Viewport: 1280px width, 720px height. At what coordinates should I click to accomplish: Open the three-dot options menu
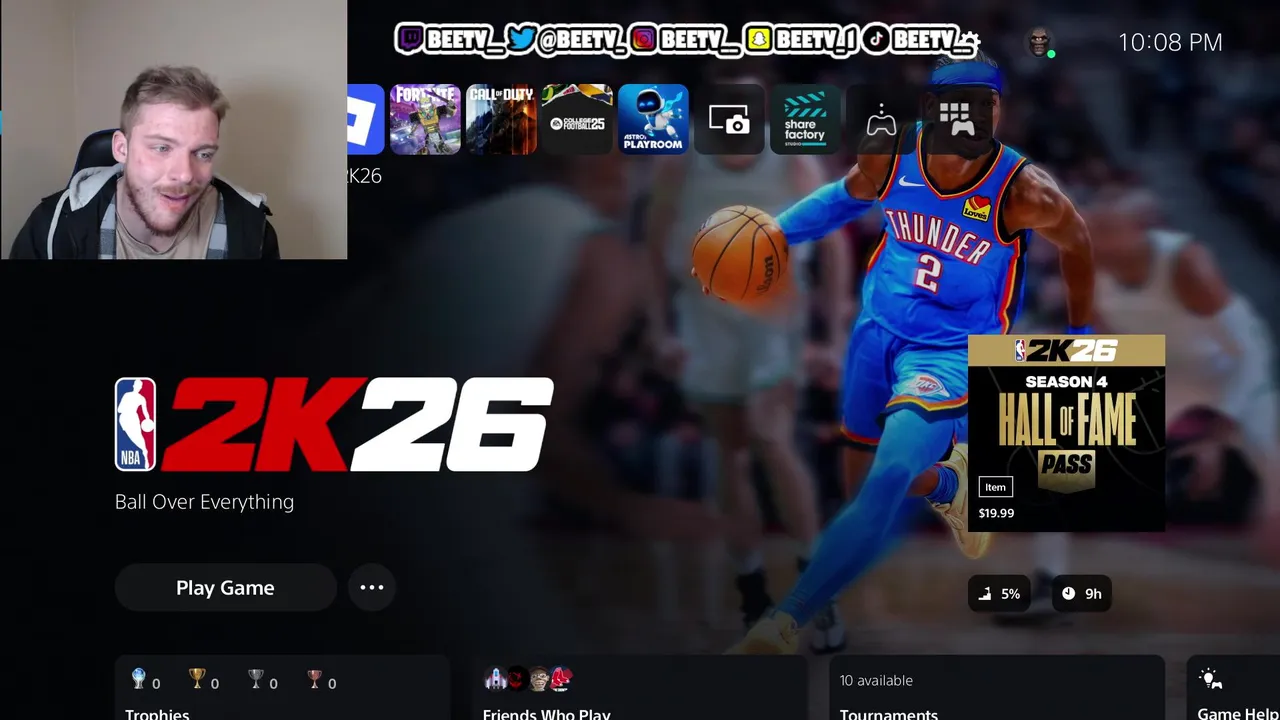click(372, 588)
